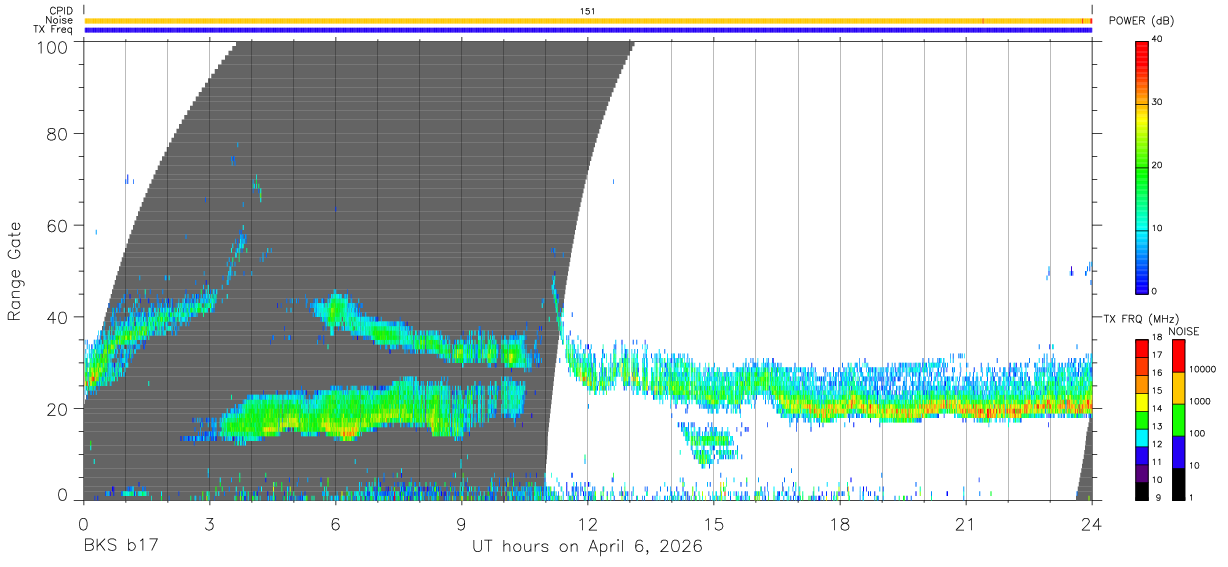1228x567 pixels.
Task: Click the CPID value 151
Action: tap(588, 11)
